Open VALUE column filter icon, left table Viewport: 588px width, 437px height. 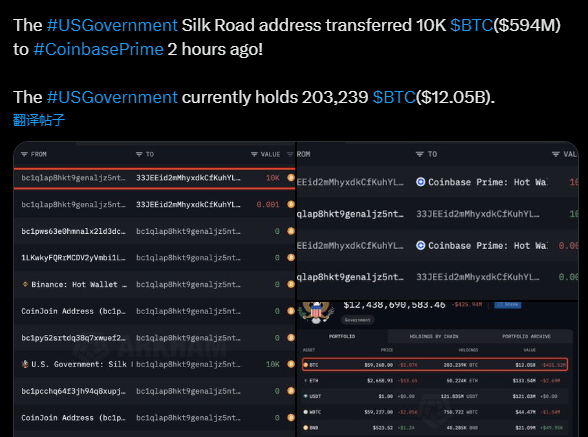(254, 155)
